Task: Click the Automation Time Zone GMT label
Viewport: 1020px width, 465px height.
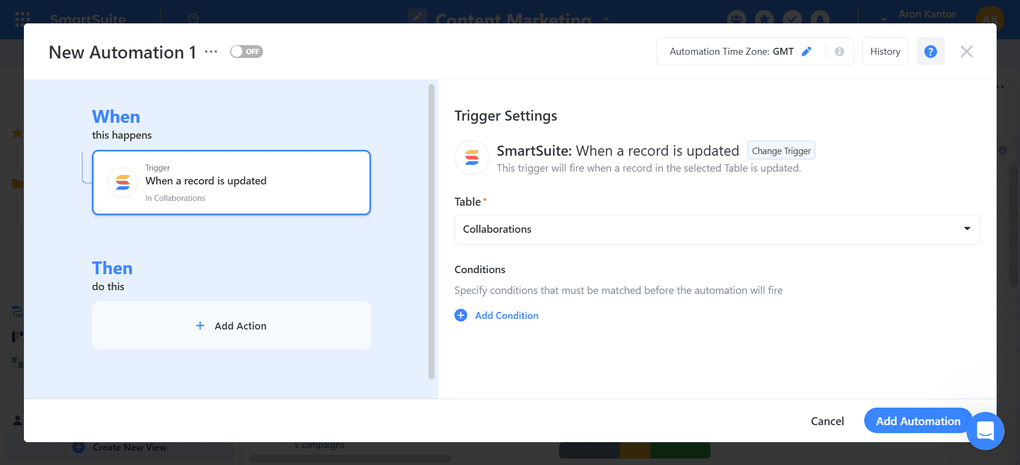Action: point(731,51)
